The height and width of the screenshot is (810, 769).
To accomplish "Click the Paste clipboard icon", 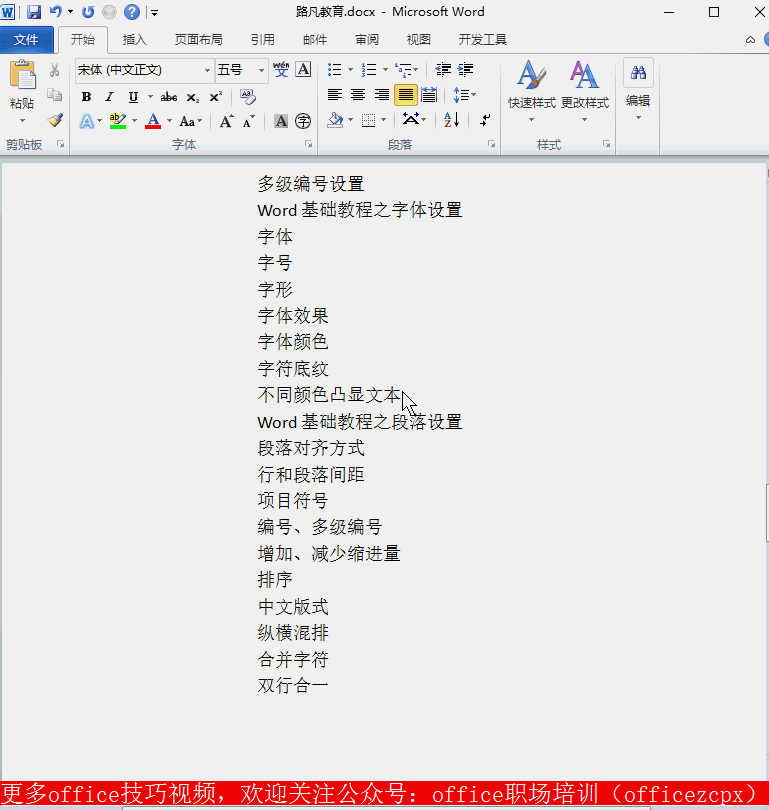I will (22, 75).
